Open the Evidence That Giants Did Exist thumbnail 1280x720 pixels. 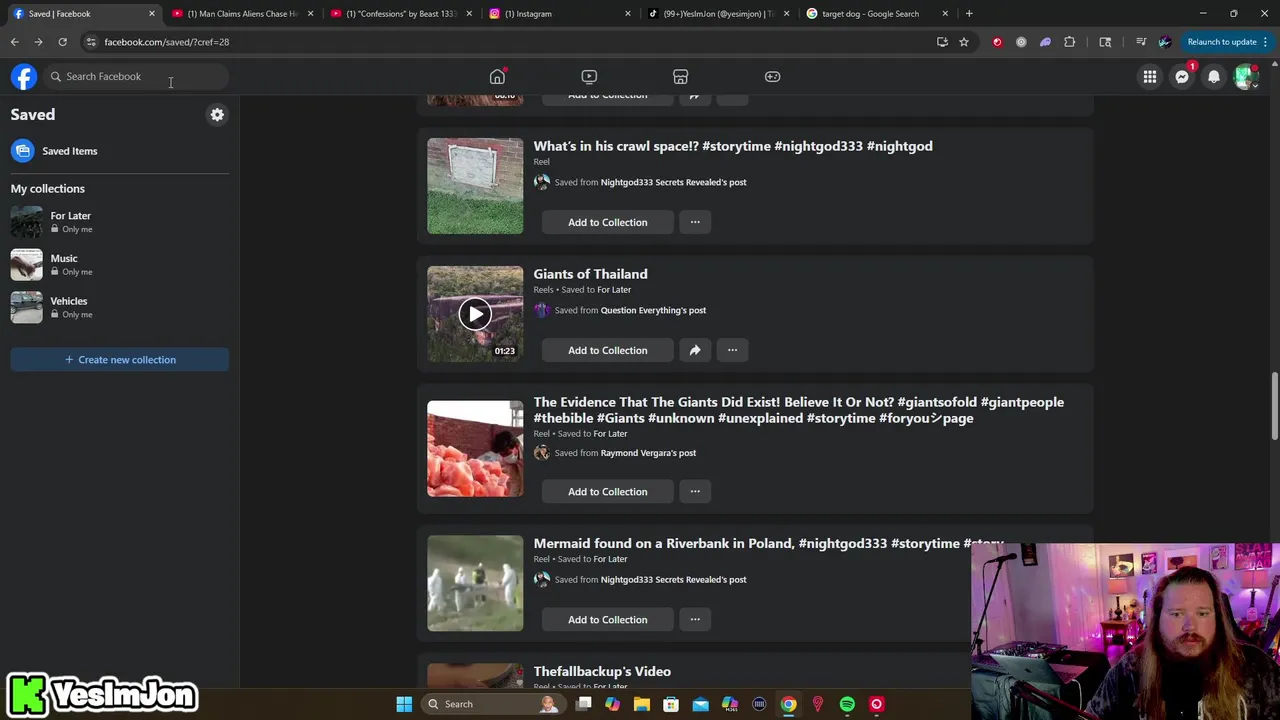475,449
